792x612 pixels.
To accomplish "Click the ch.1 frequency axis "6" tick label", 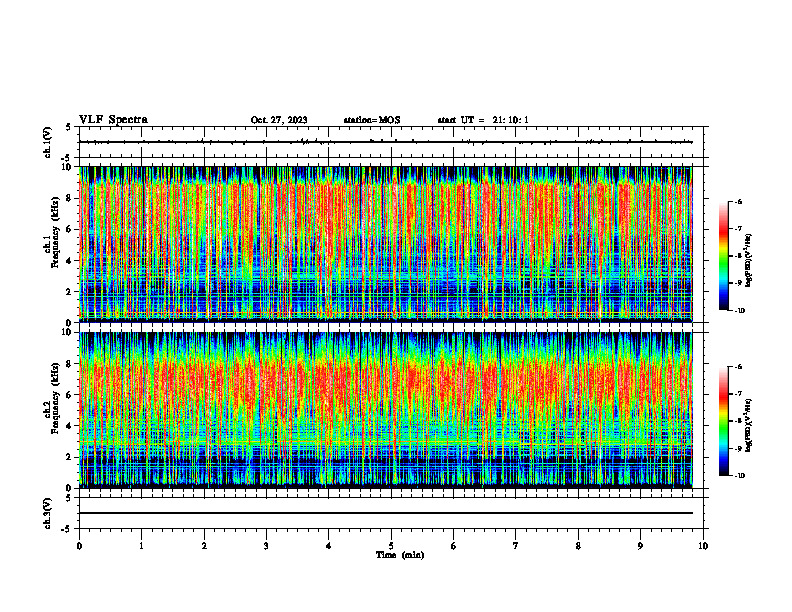I will [69, 229].
